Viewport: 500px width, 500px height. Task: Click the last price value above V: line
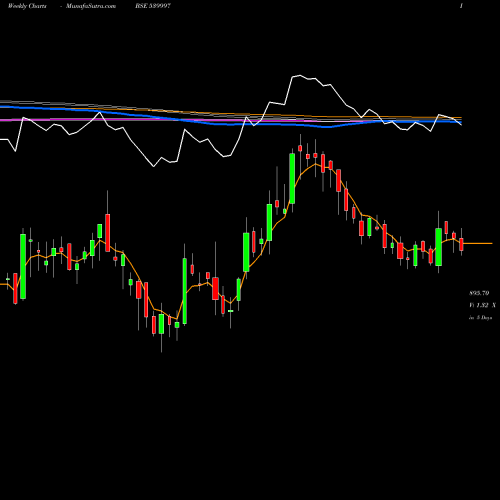[479, 293]
